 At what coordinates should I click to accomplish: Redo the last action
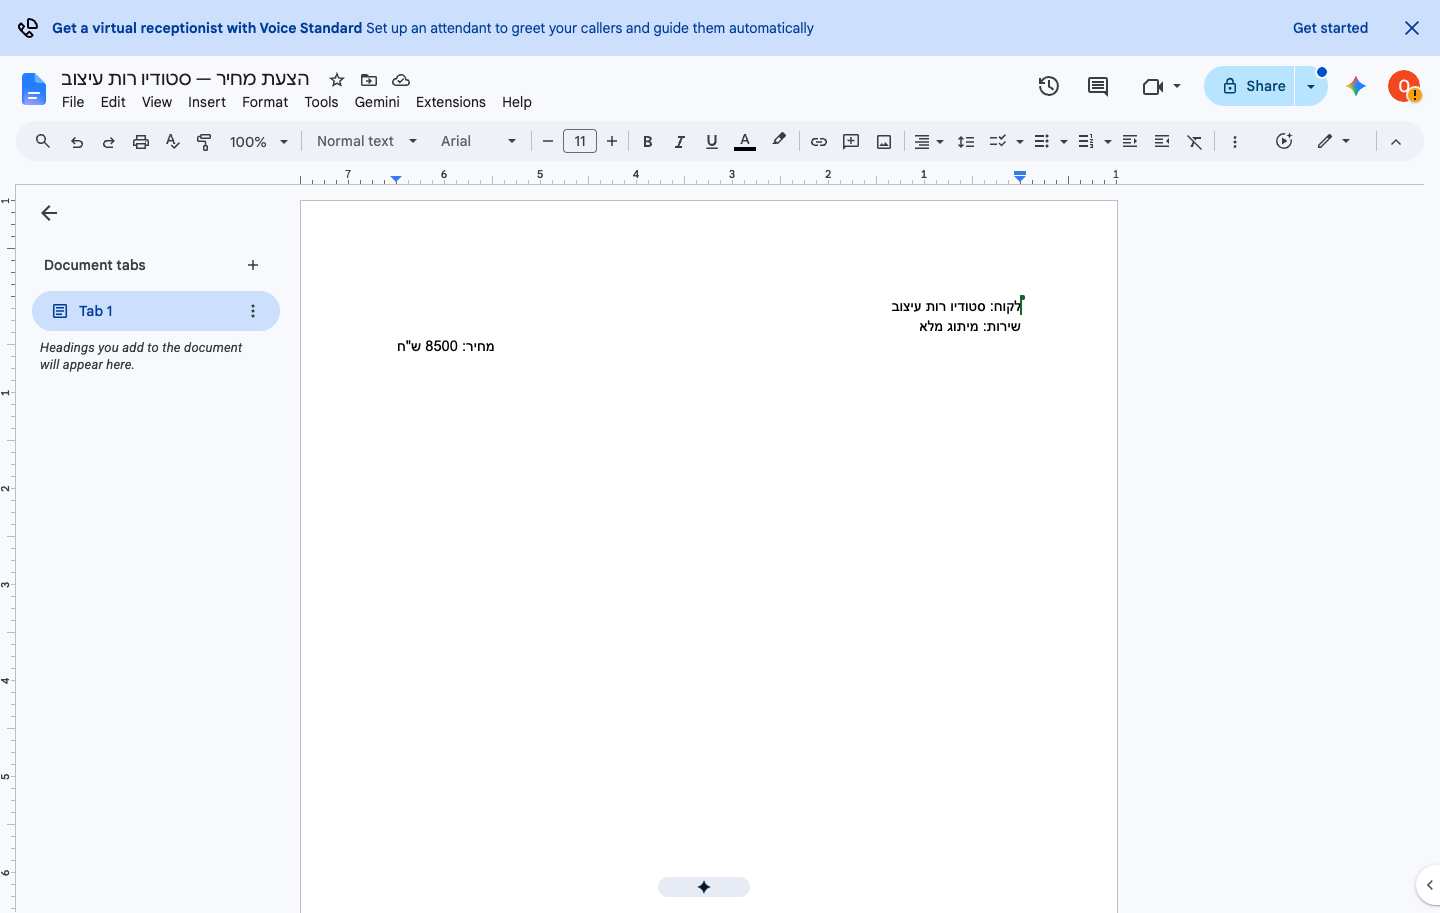pyautogui.click(x=109, y=142)
